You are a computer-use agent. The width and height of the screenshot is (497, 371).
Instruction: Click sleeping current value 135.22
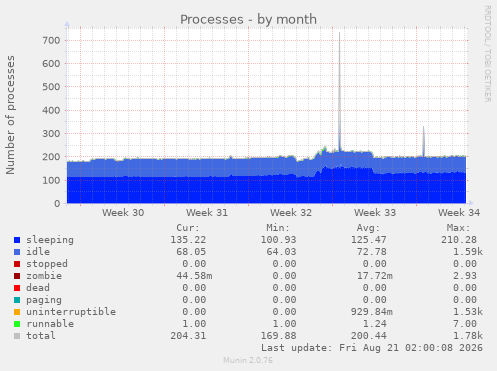click(x=188, y=240)
